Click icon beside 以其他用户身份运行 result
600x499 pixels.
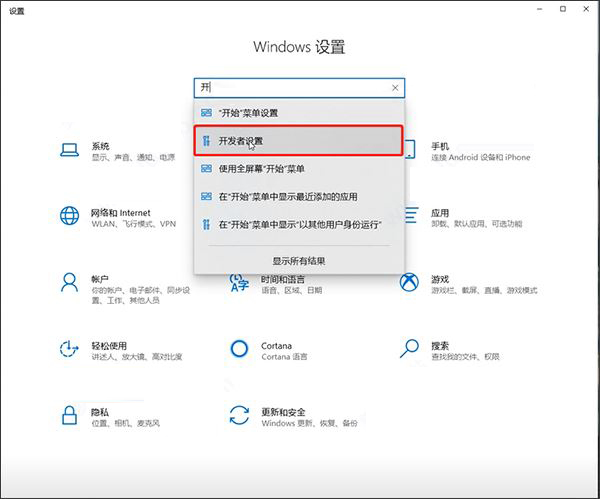[x=206, y=224]
